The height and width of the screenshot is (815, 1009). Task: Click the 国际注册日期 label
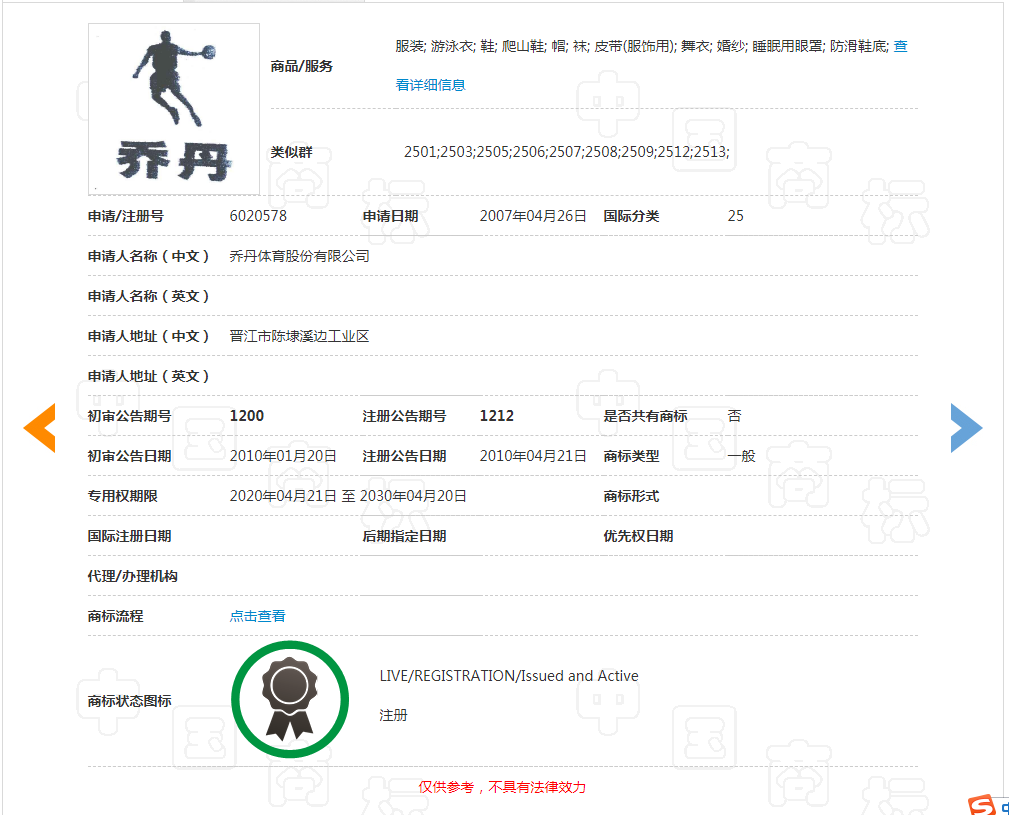click(129, 536)
